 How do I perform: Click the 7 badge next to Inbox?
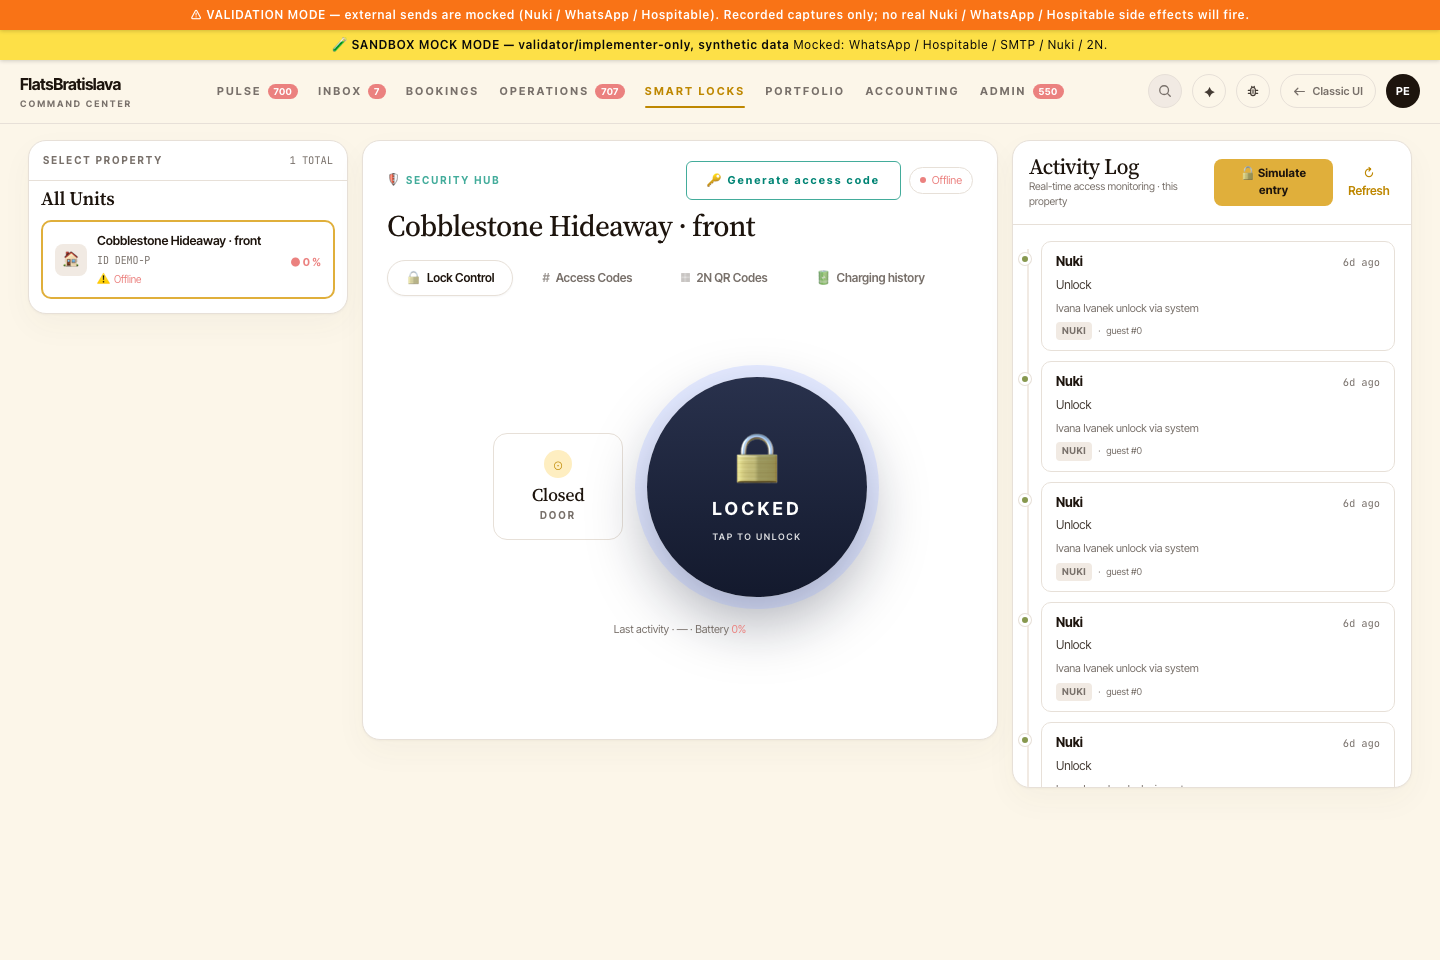(377, 91)
